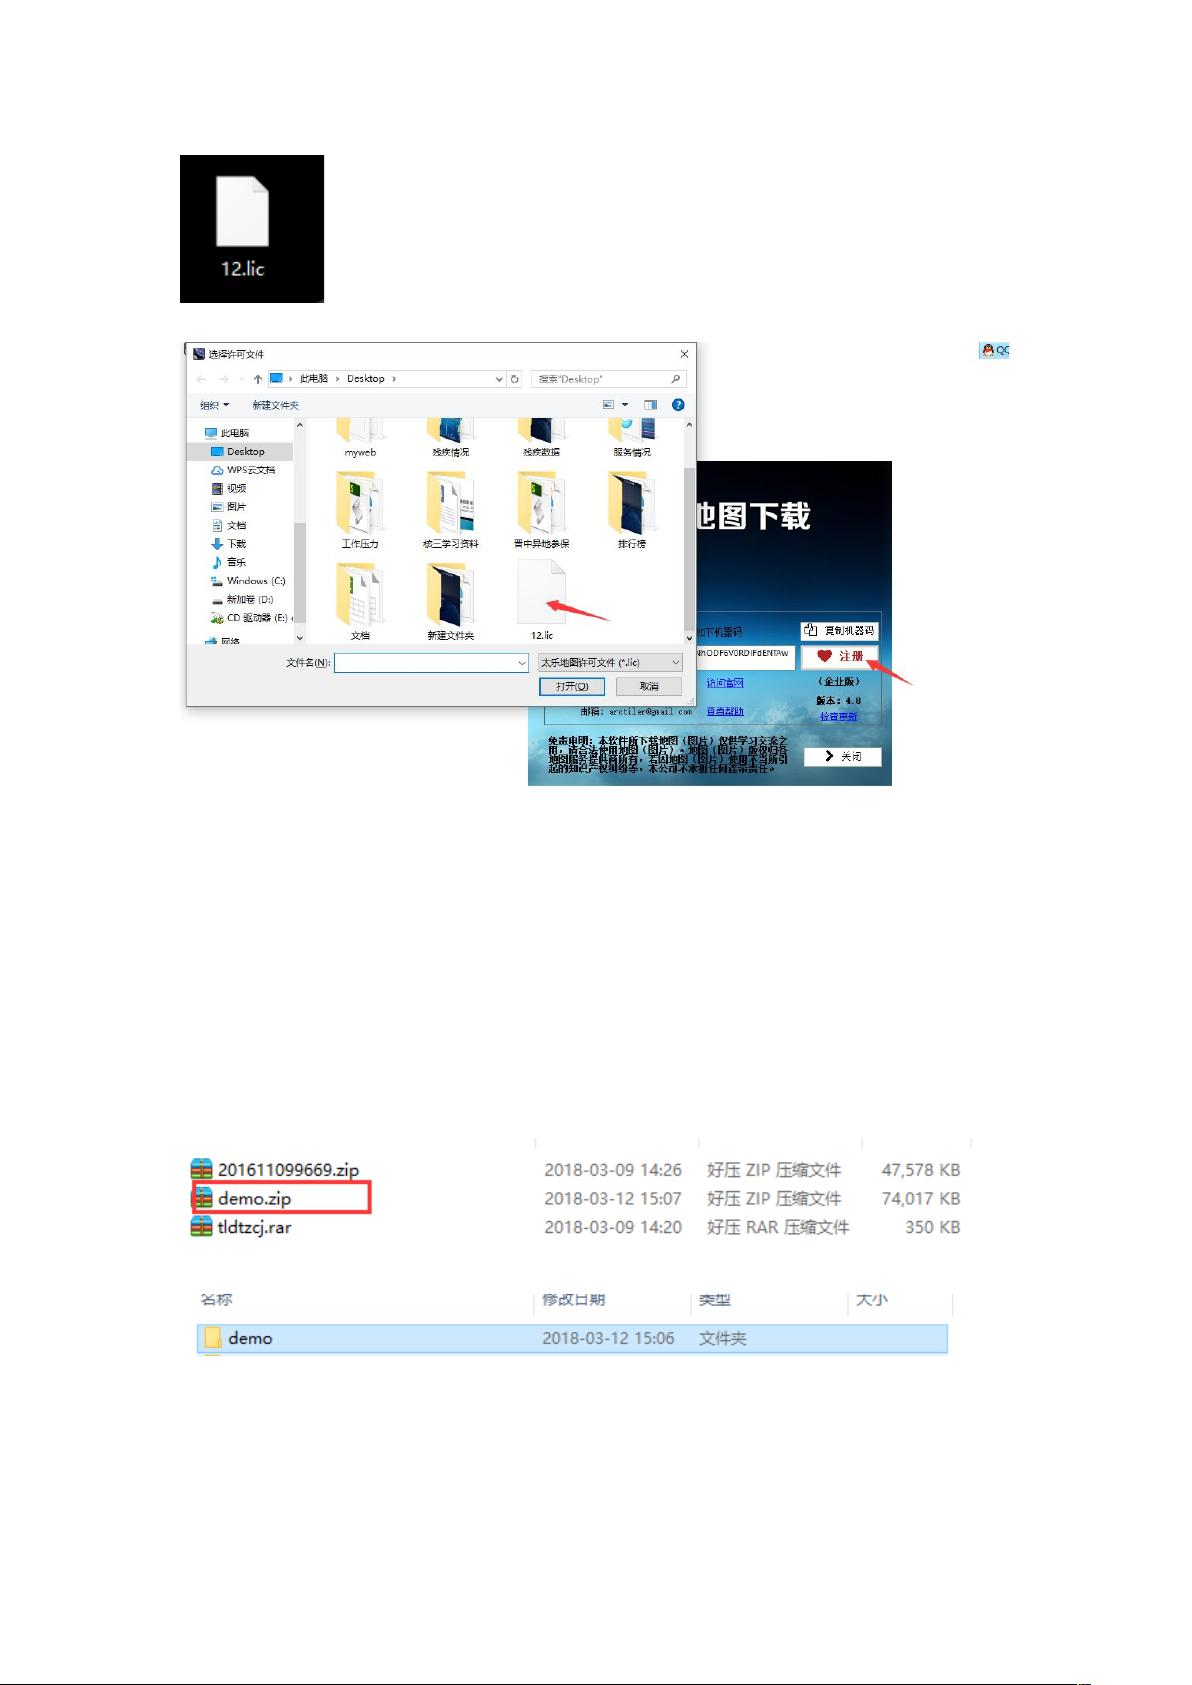The width and height of the screenshot is (1192, 1685).
Task: Click 此电脑 breadcrumb in address bar
Action: (314, 379)
